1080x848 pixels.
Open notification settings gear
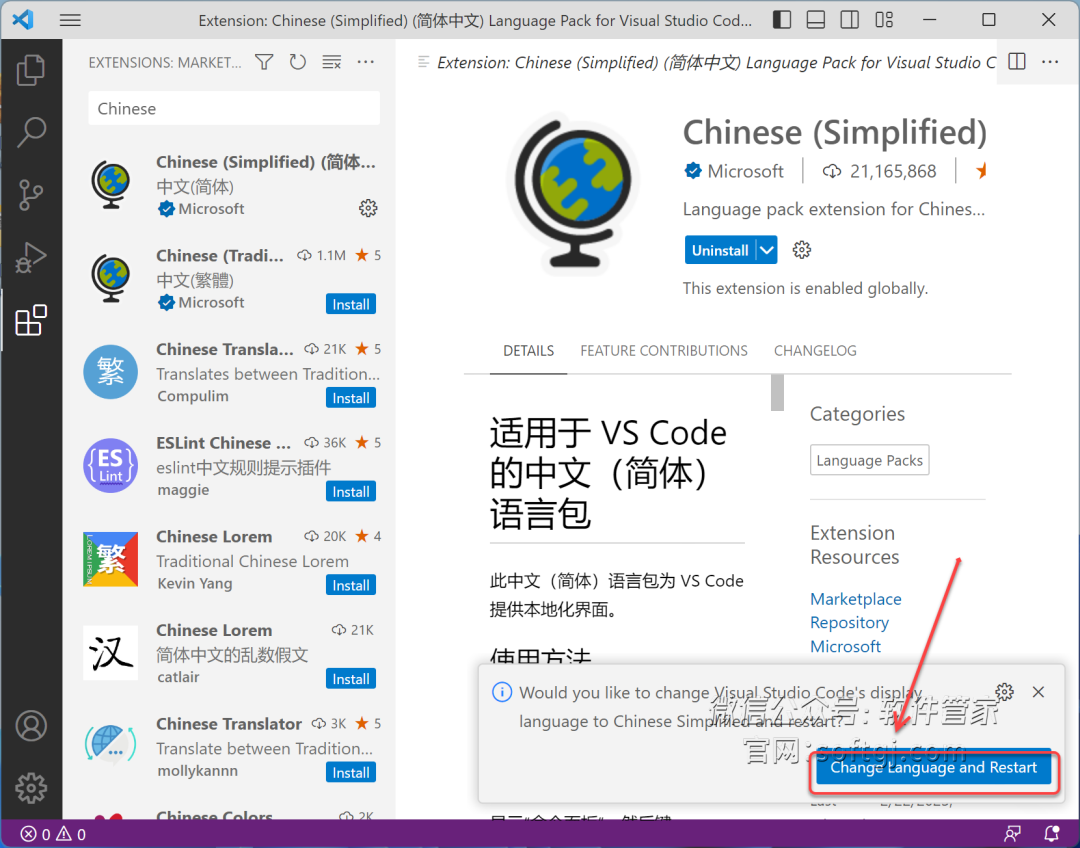coord(1005,692)
